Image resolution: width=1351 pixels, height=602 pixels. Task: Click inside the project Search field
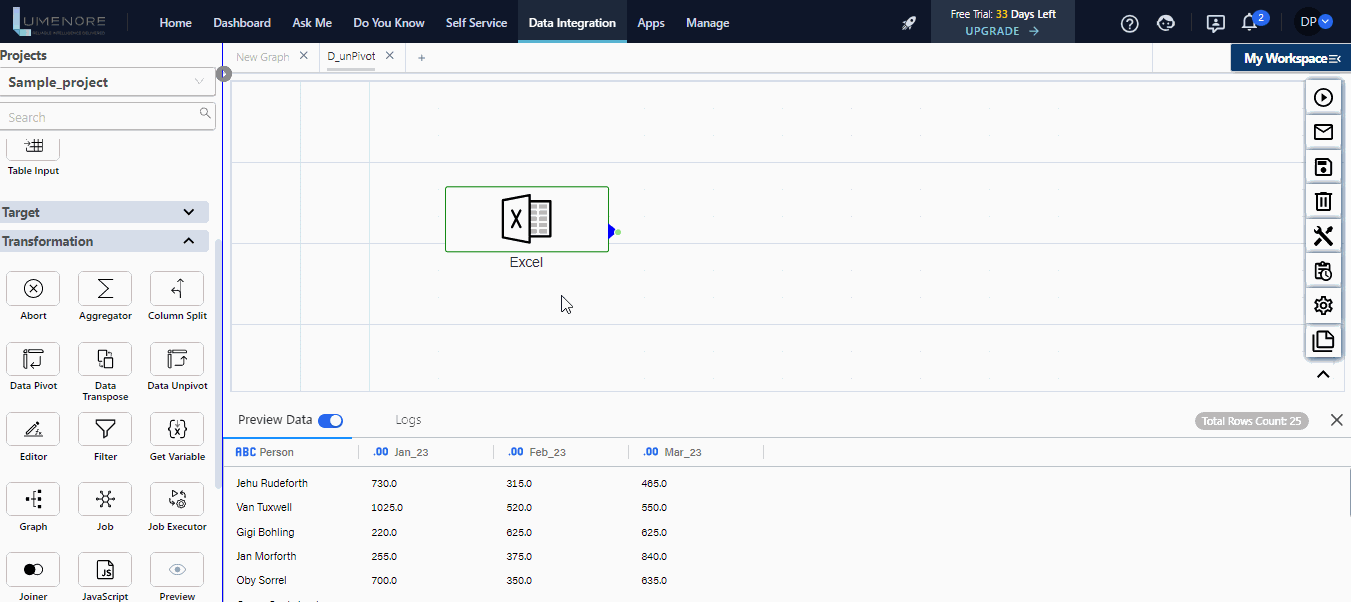coord(100,116)
